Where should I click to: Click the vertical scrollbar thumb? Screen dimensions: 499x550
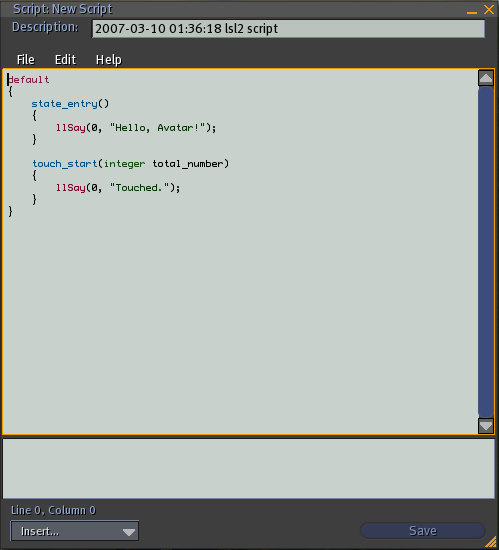click(x=486, y=252)
